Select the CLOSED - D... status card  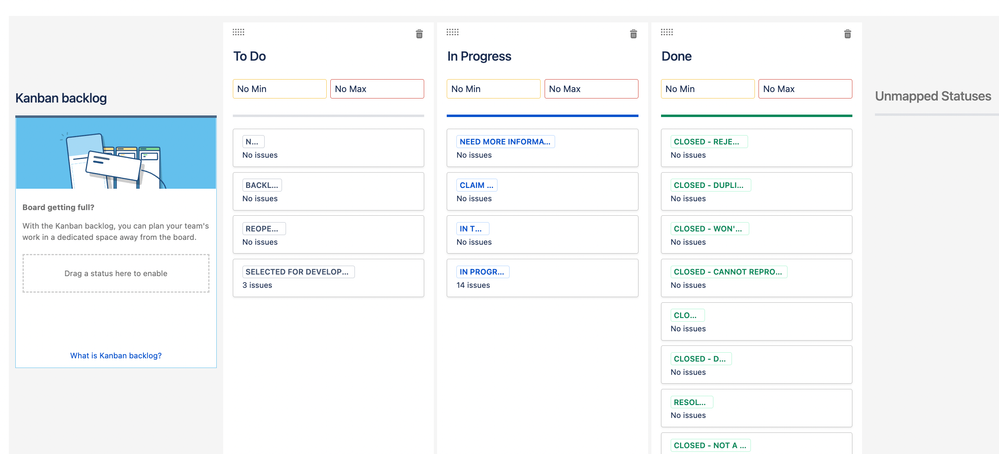[756, 364]
